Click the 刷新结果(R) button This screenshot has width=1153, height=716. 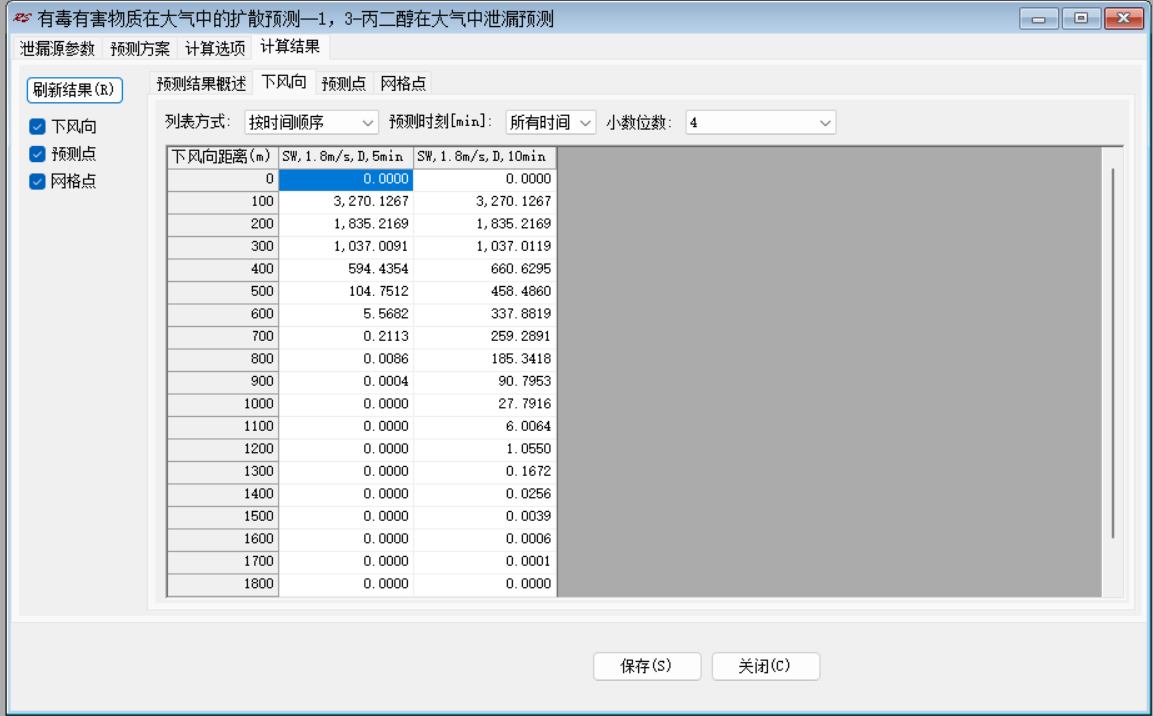click(x=74, y=90)
